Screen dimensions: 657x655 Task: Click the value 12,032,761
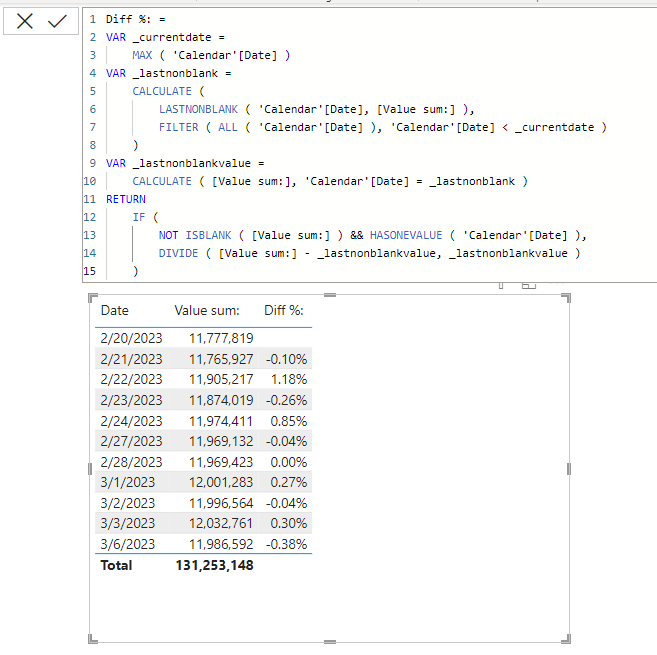(x=221, y=523)
